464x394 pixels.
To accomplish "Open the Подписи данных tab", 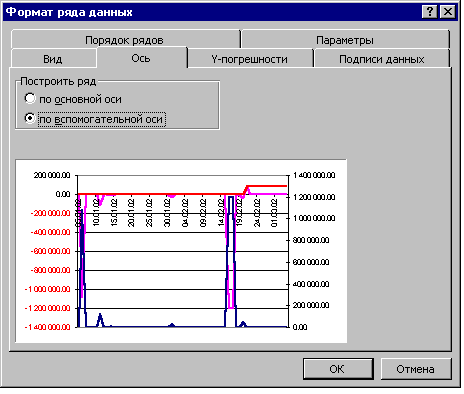I will tap(382, 59).
